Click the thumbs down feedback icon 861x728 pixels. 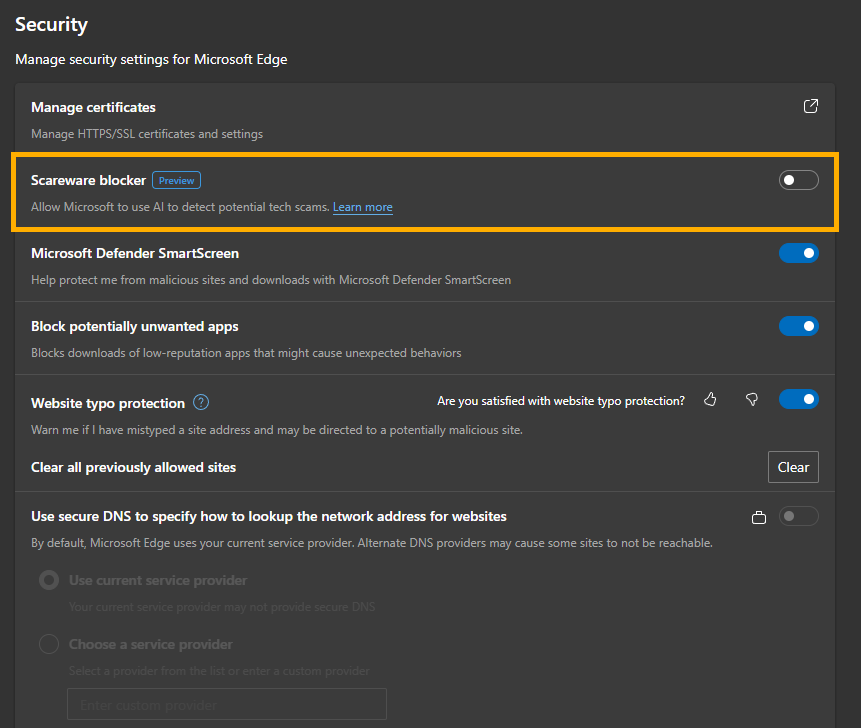tap(752, 400)
